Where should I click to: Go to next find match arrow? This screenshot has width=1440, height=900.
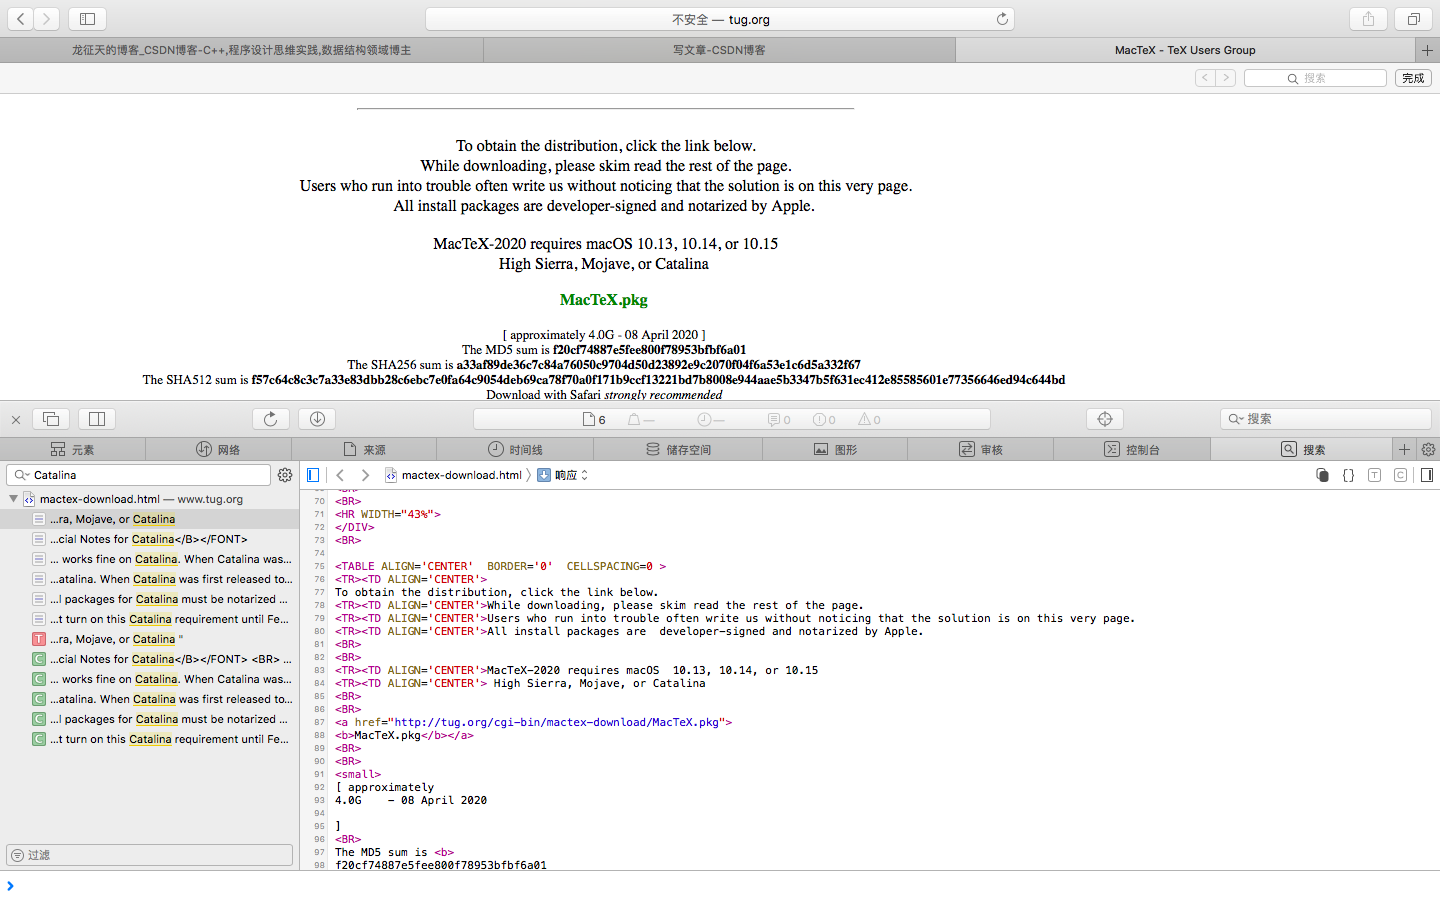(1226, 78)
